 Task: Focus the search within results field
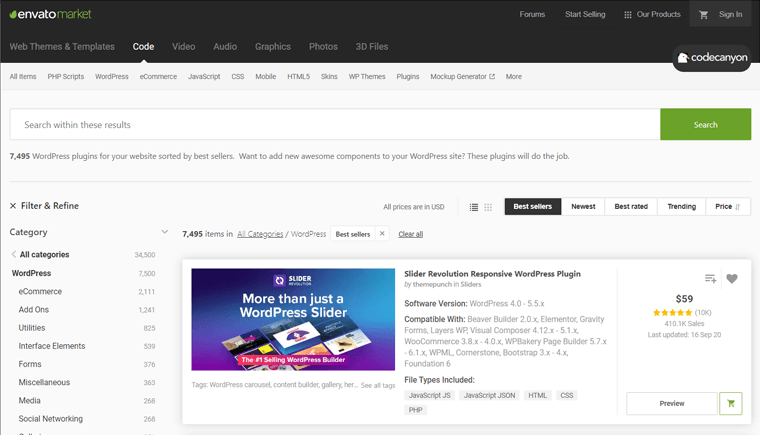335,125
